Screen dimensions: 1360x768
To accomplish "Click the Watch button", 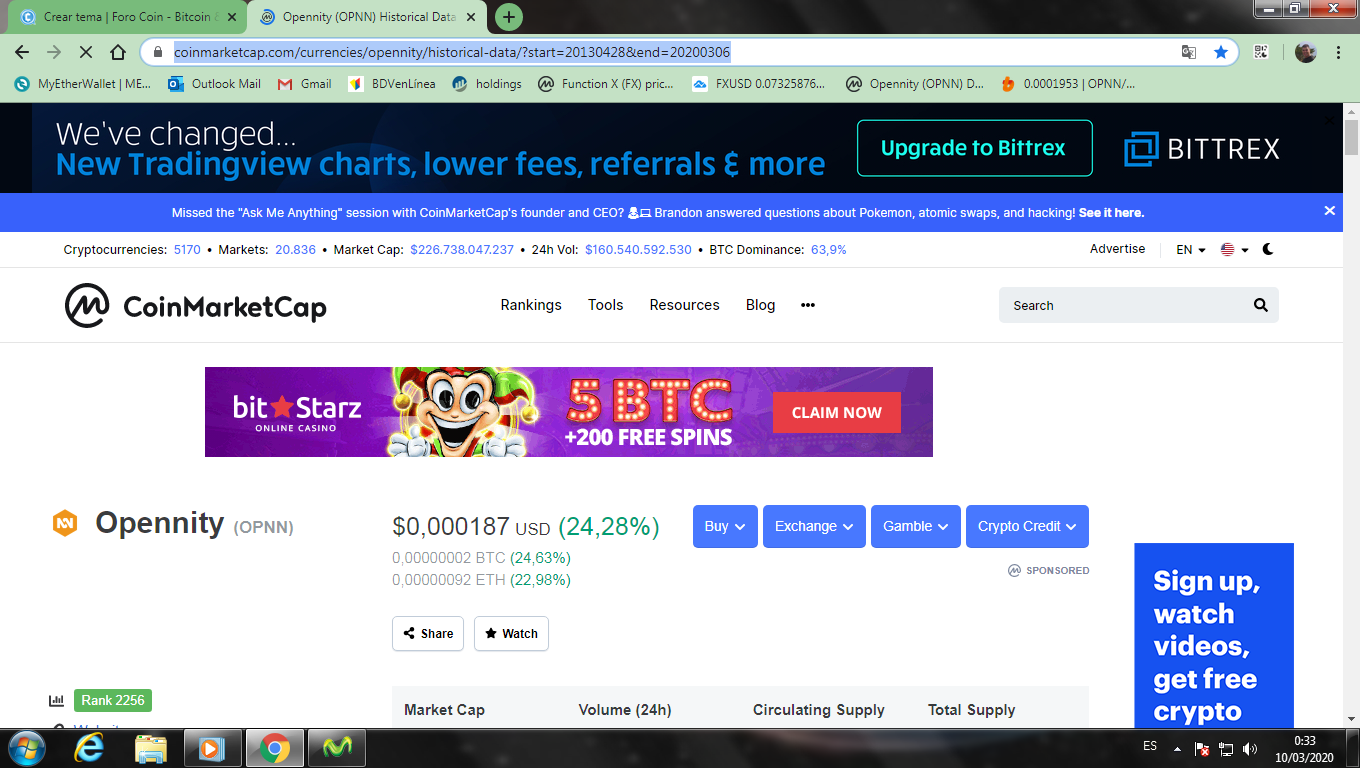I will coord(511,633).
